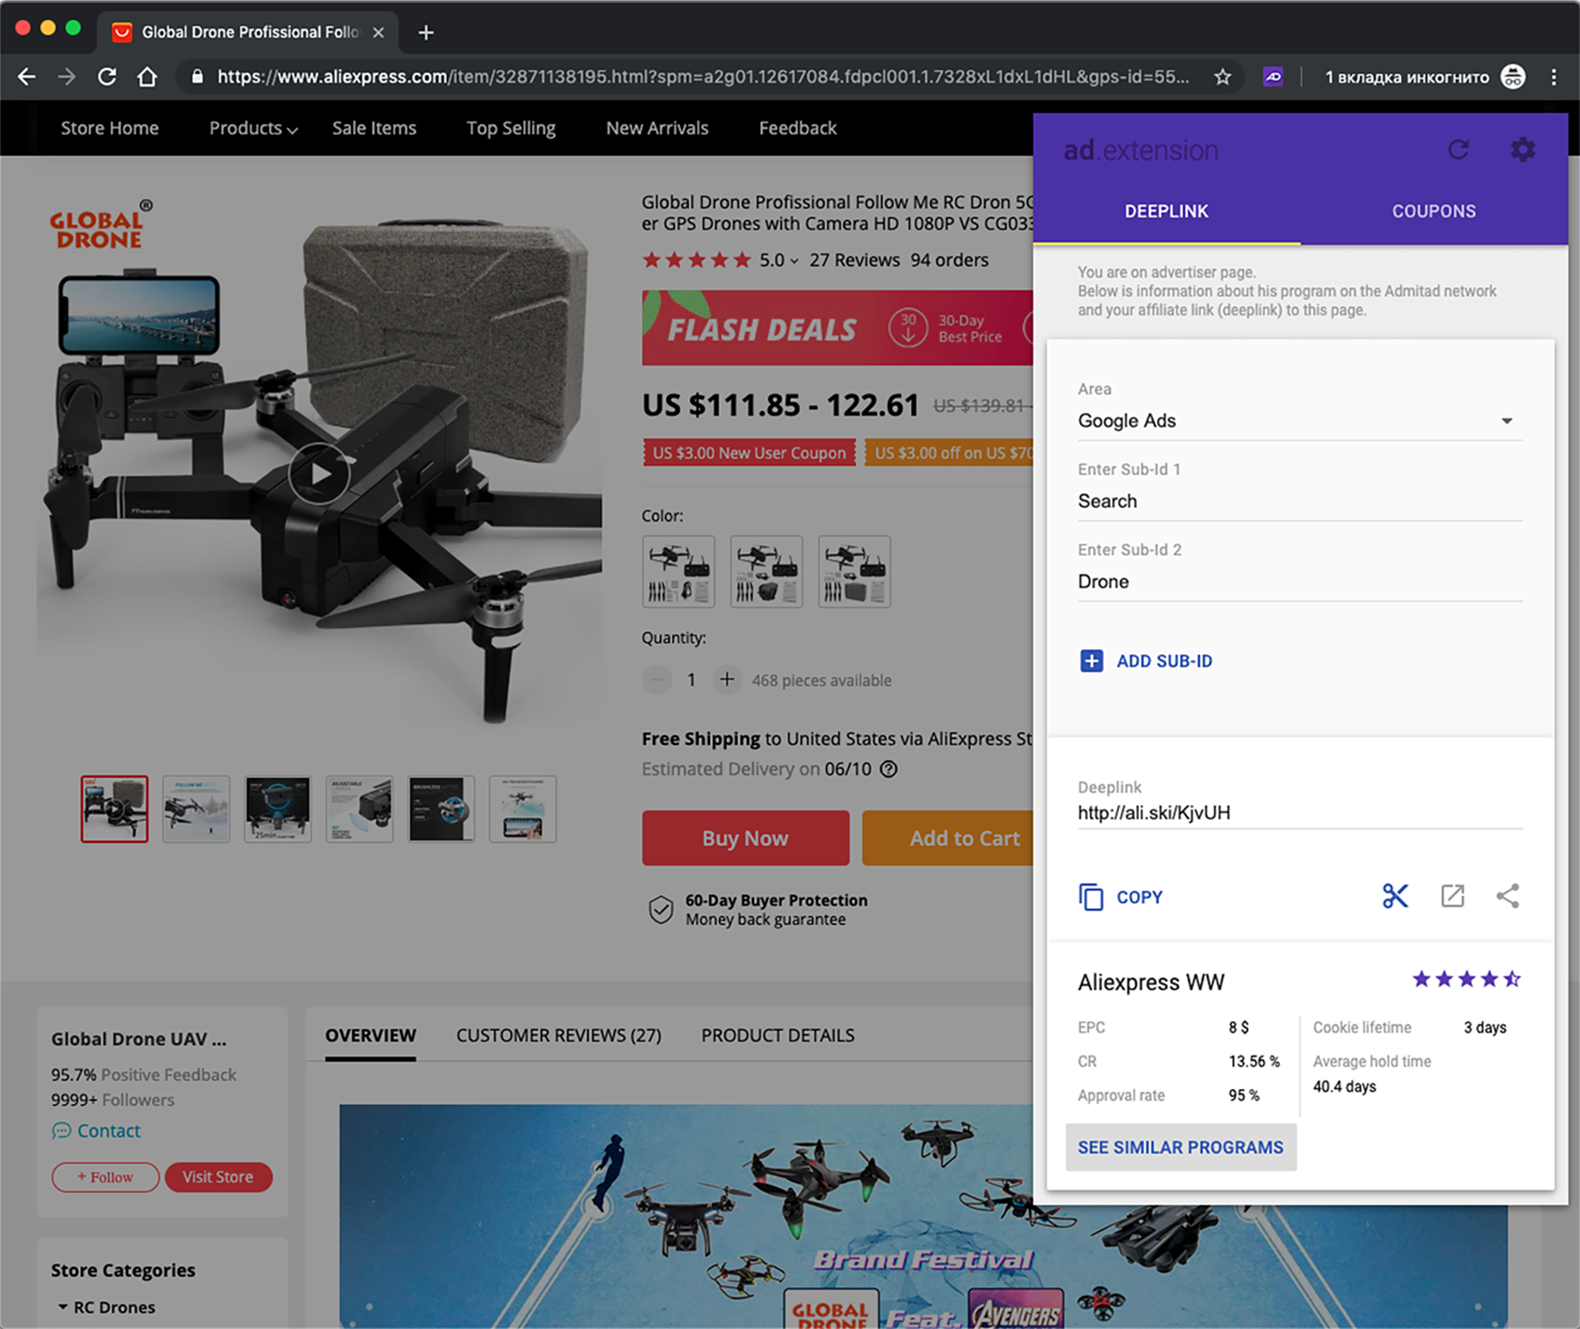This screenshot has height=1329, width=1580.
Task: Select the fifth product gallery thumbnail
Action: point(441,809)
